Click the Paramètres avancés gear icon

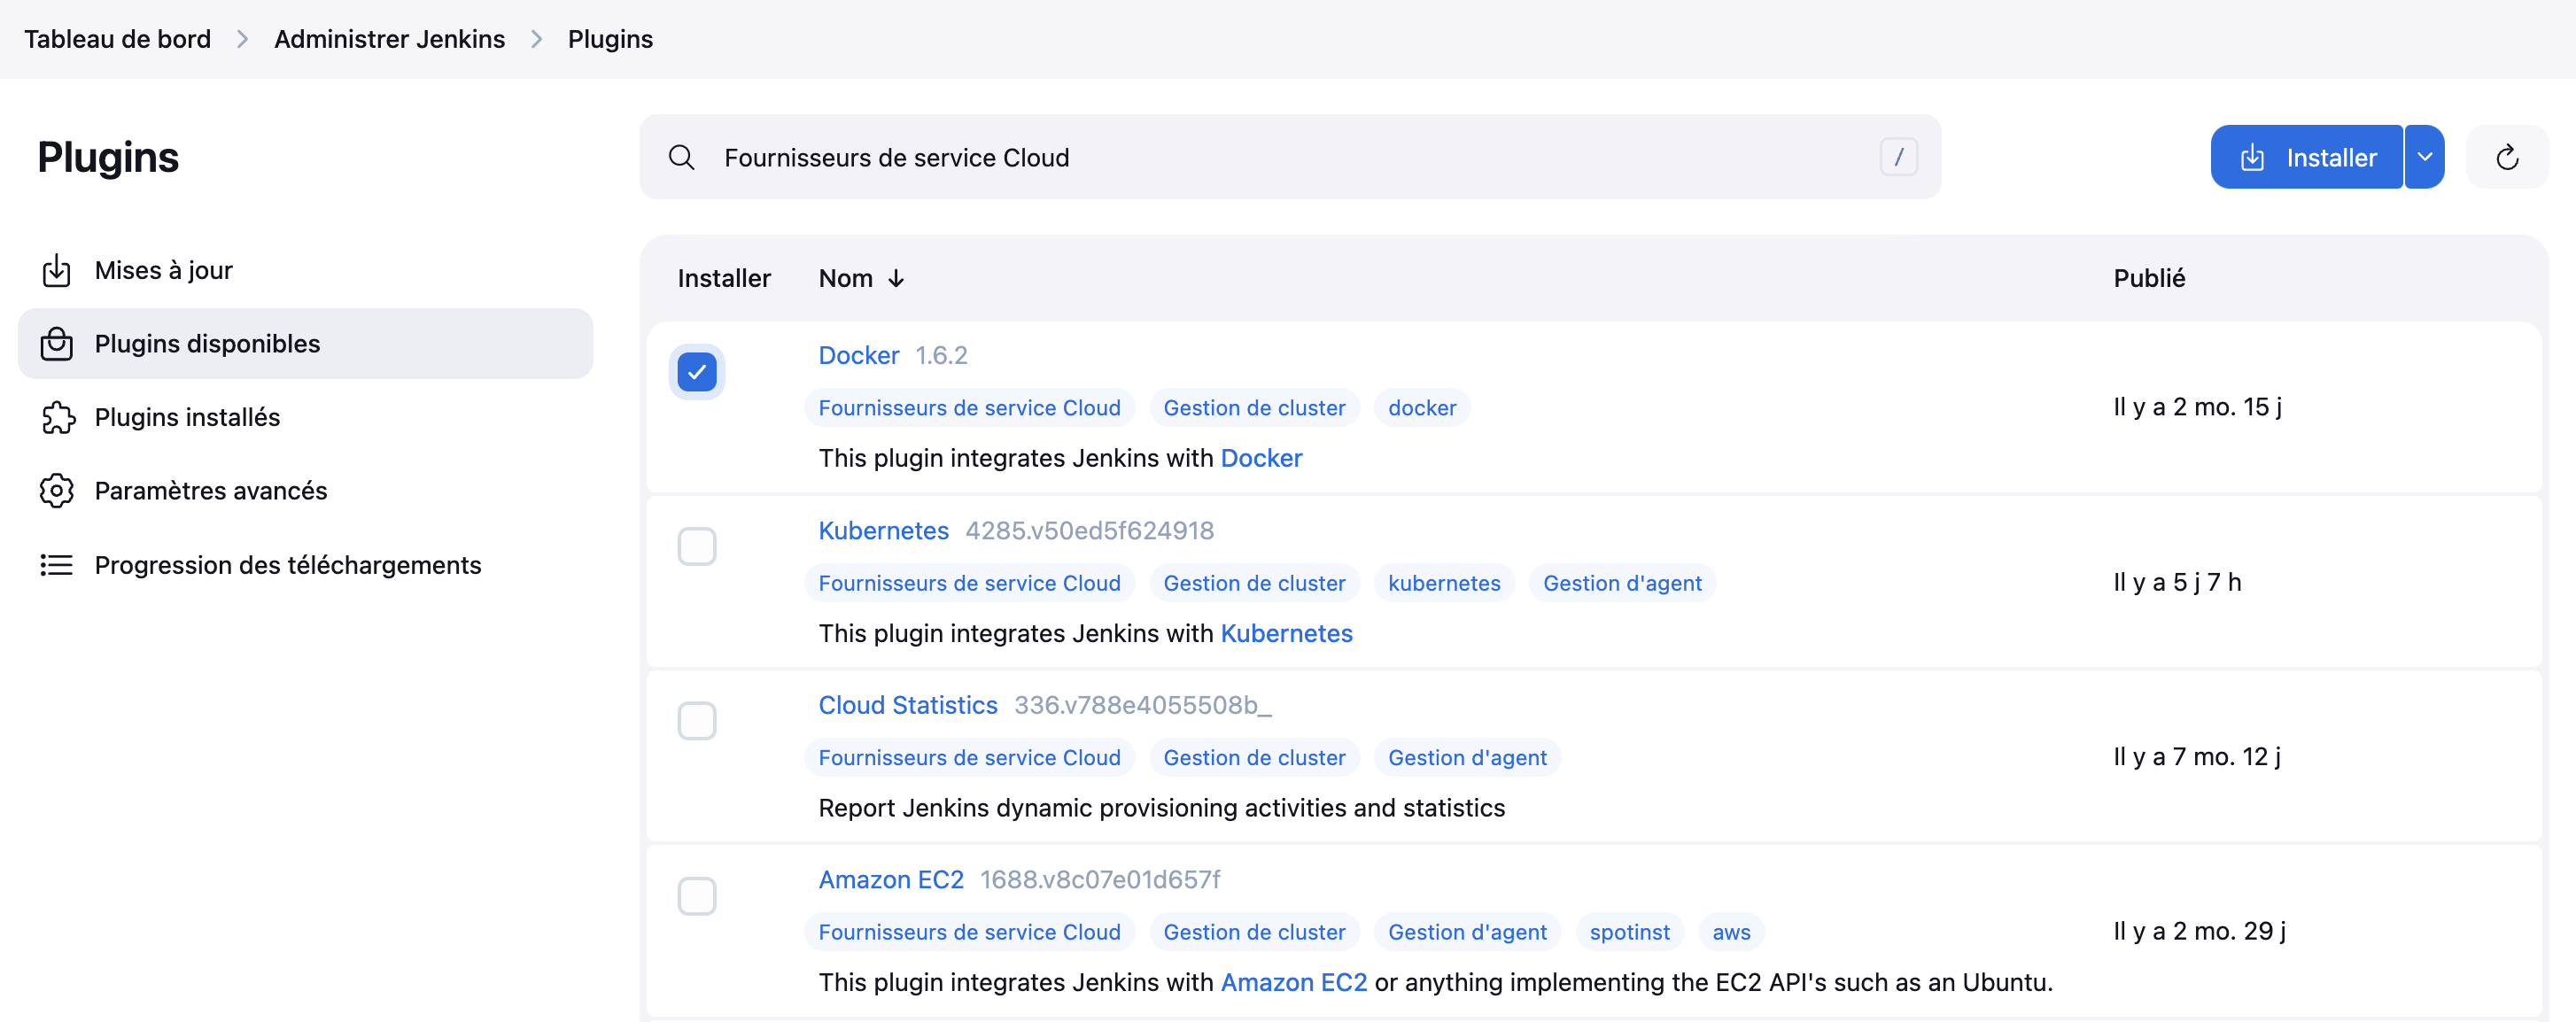click(x=57, y=490)
